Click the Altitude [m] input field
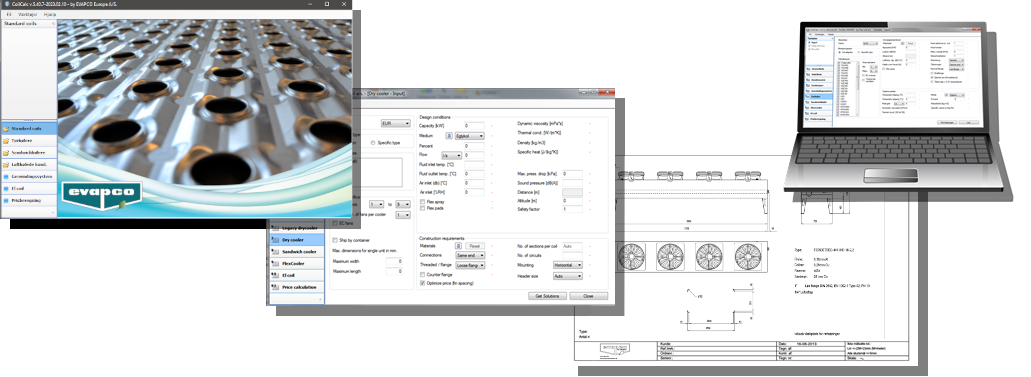This screenshot has width=1031, height=377. coord(572,201)
